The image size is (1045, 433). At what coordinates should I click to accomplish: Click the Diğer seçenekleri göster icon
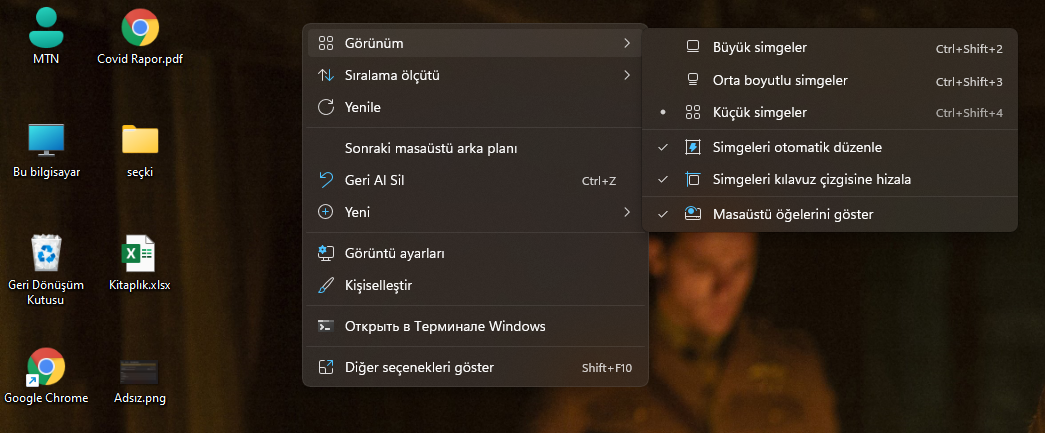pyautogui.click(x=325, y=367)
